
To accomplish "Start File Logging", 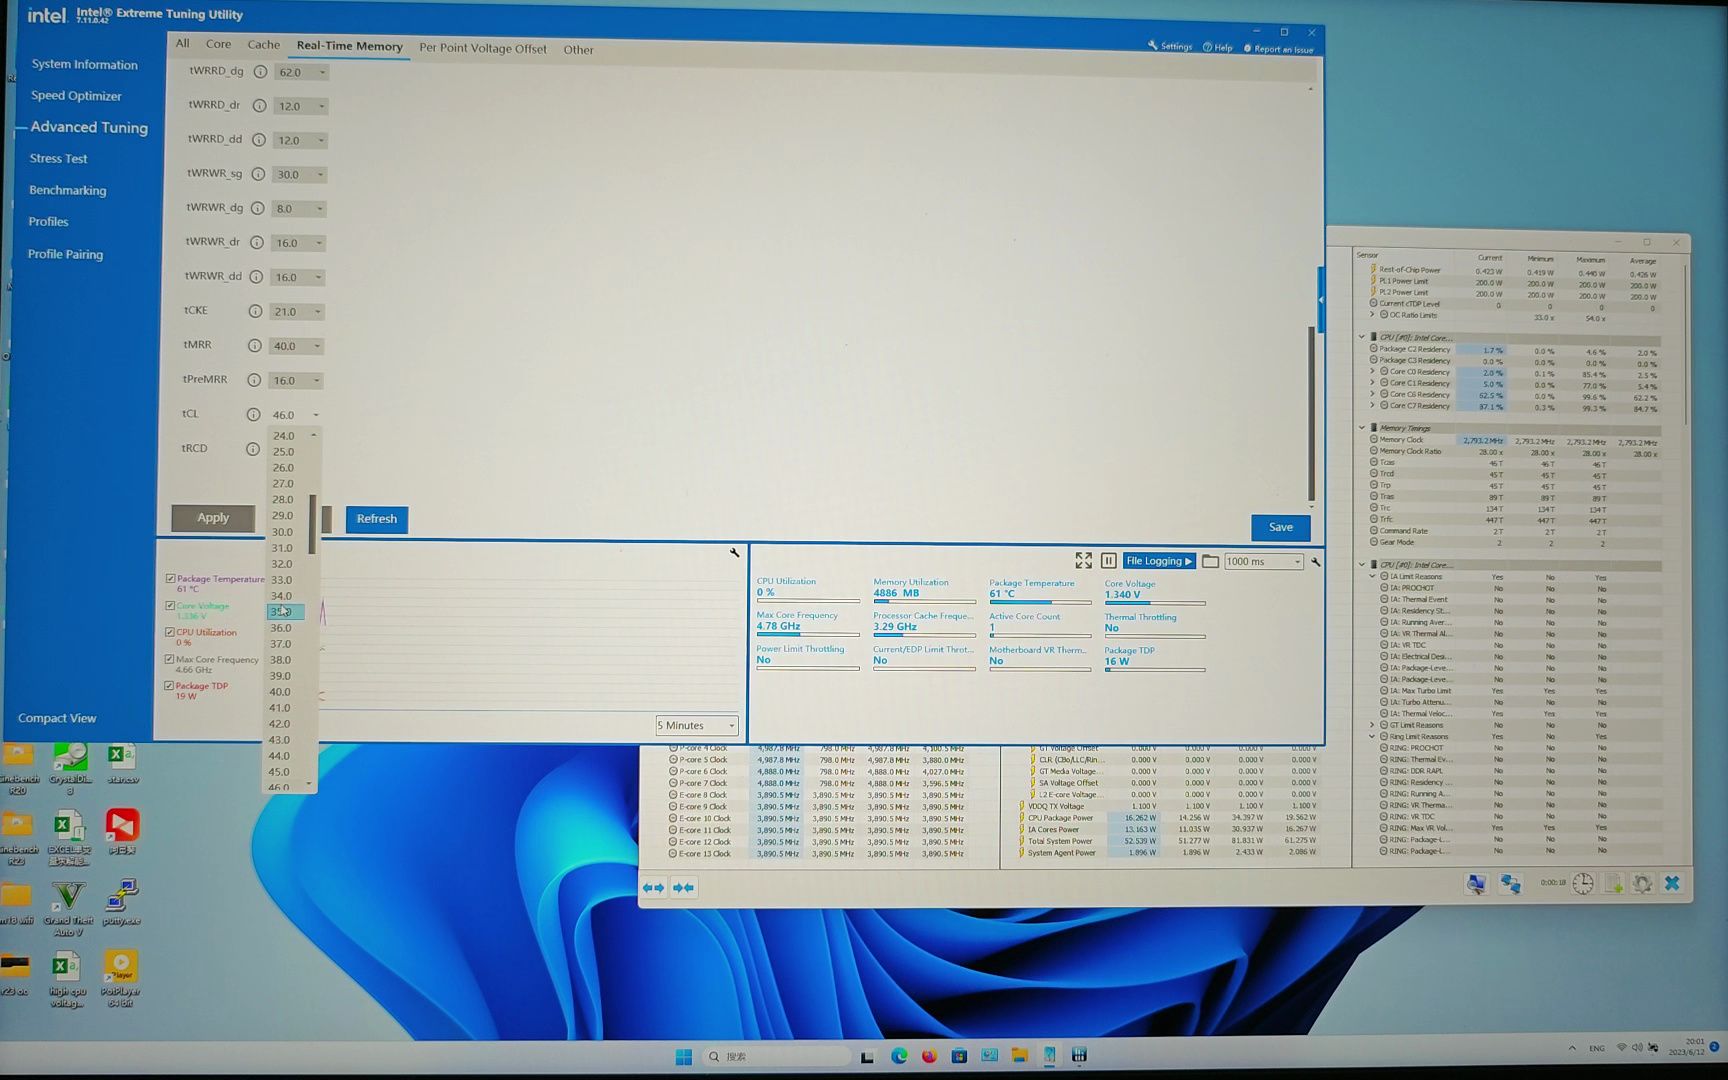I will (x=1159, y=561).
